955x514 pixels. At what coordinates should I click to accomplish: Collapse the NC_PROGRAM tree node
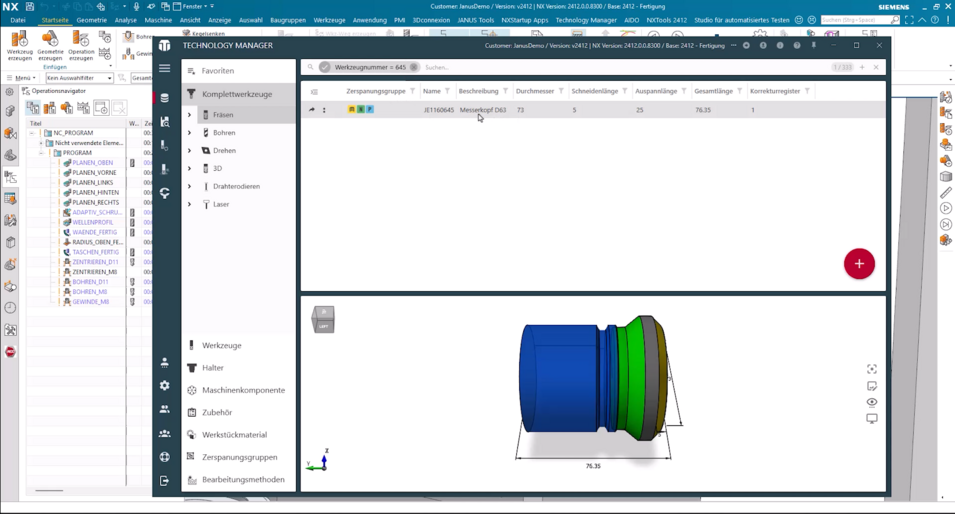click(x=32, y=133)
